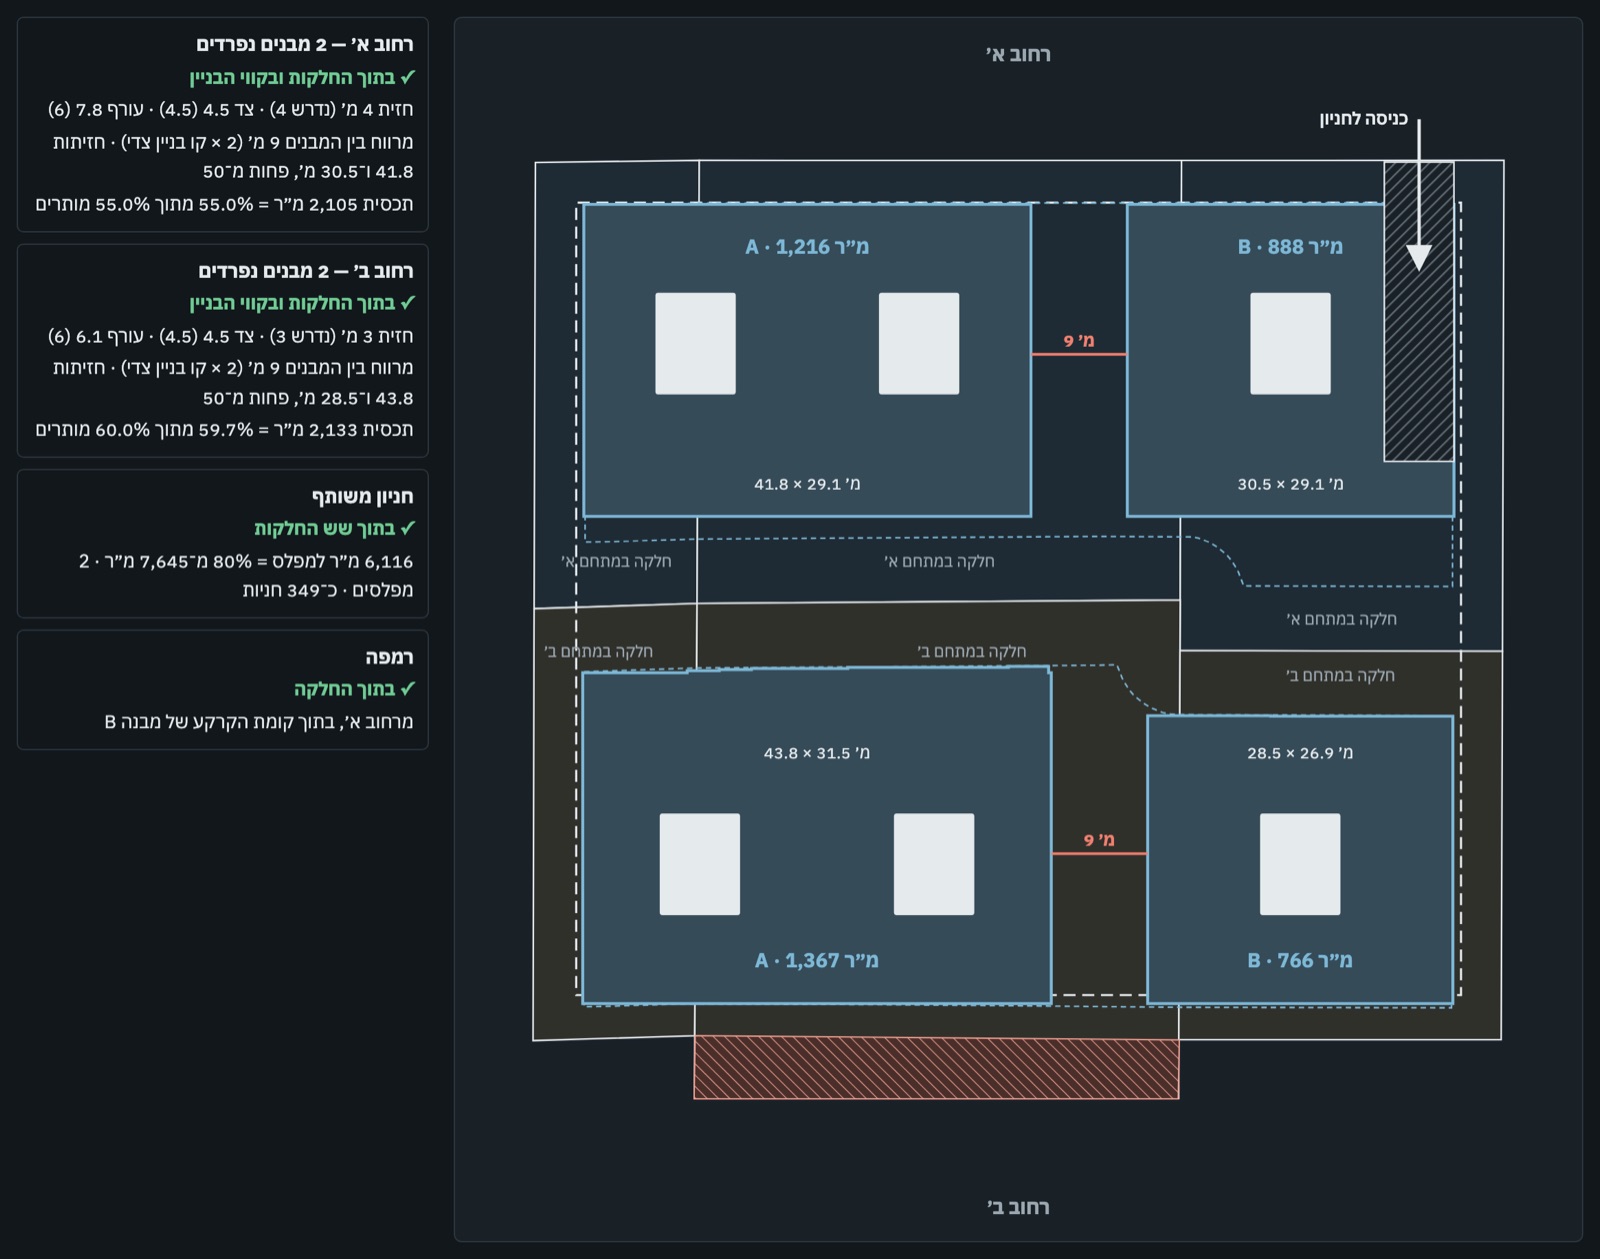Click the right white core in building A 1,367
This screenshot has height=1259, width=1600.
(x=933, y=864)
